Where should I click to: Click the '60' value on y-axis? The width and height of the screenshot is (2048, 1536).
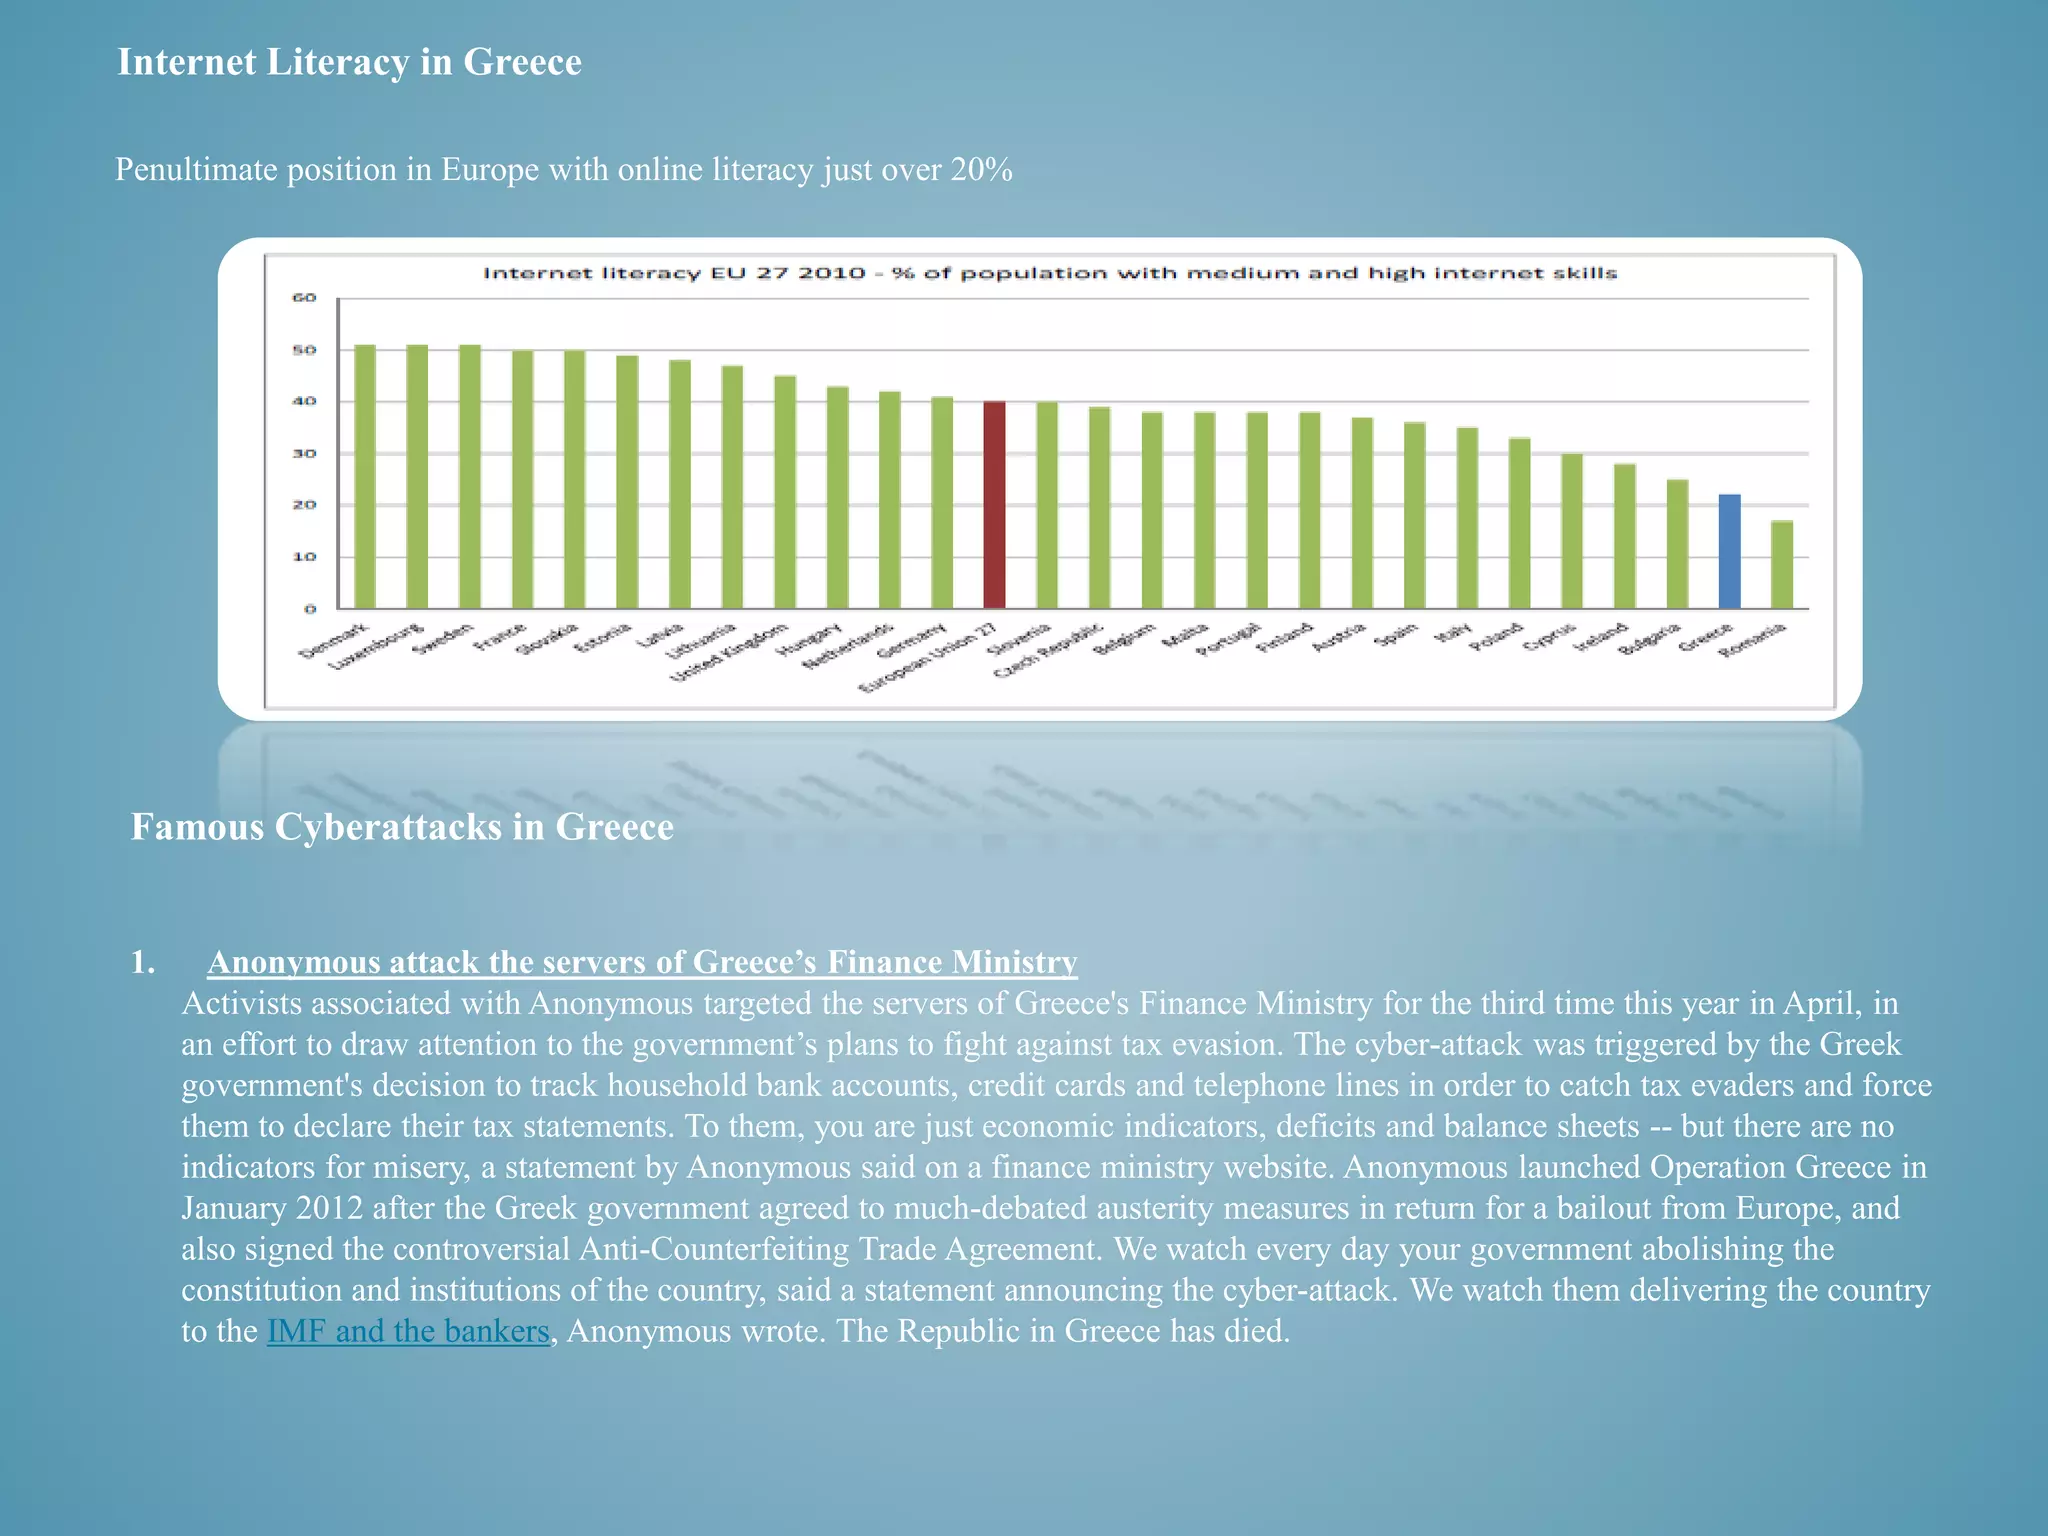point(304,297)
